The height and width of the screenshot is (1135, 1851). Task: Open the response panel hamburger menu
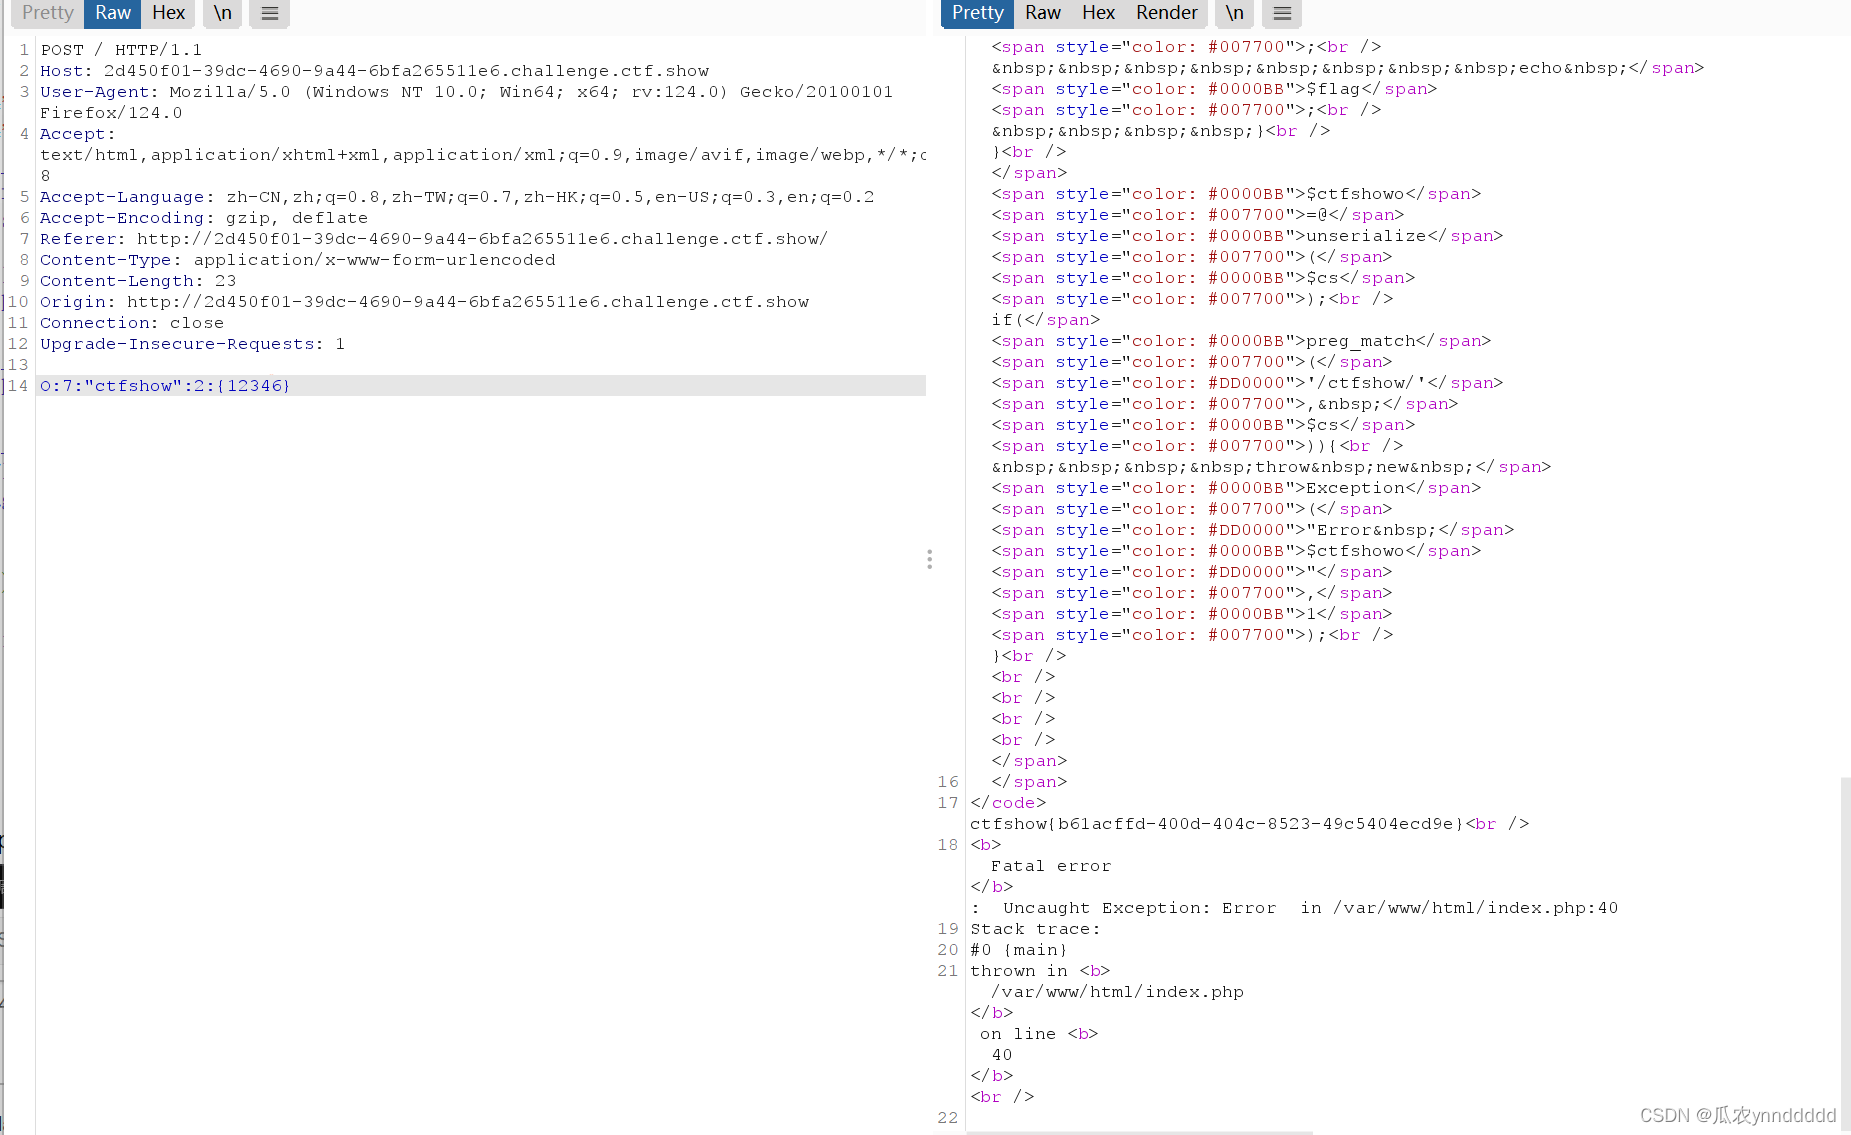[1281, 14]
